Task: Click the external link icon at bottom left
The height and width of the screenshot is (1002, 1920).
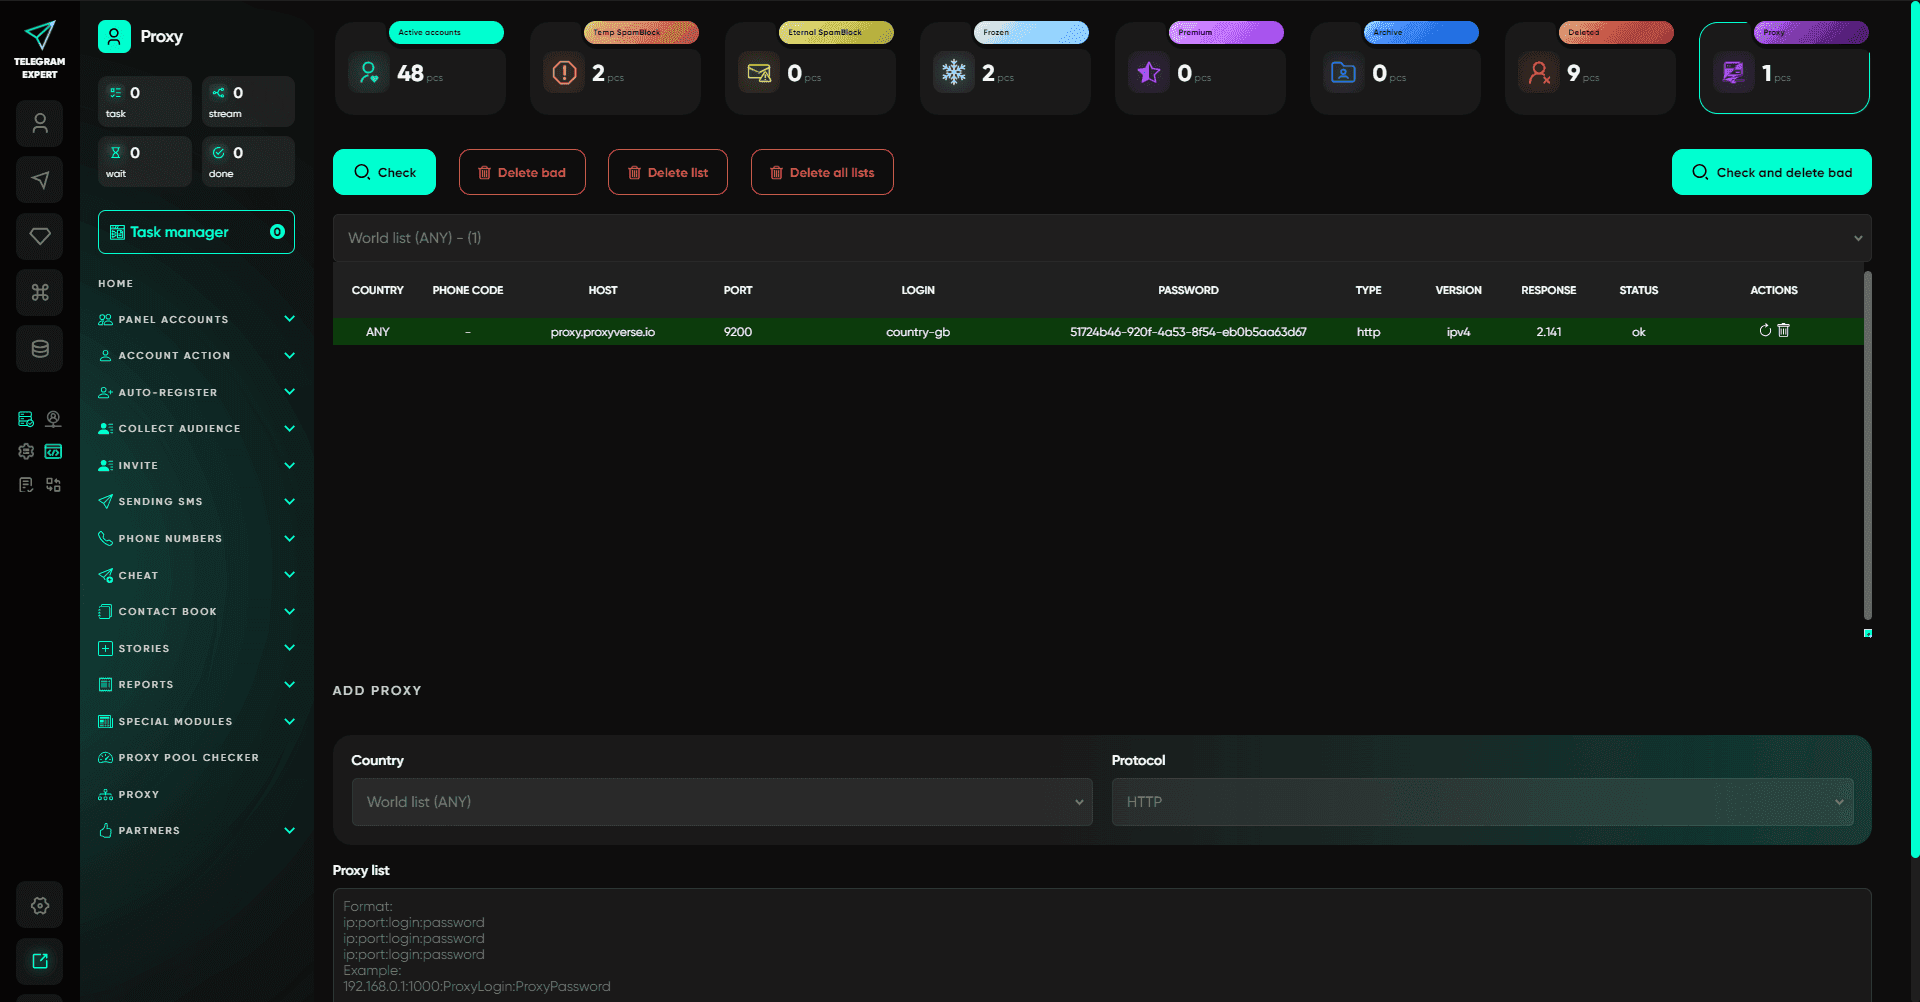Action: tap(40, 961)
